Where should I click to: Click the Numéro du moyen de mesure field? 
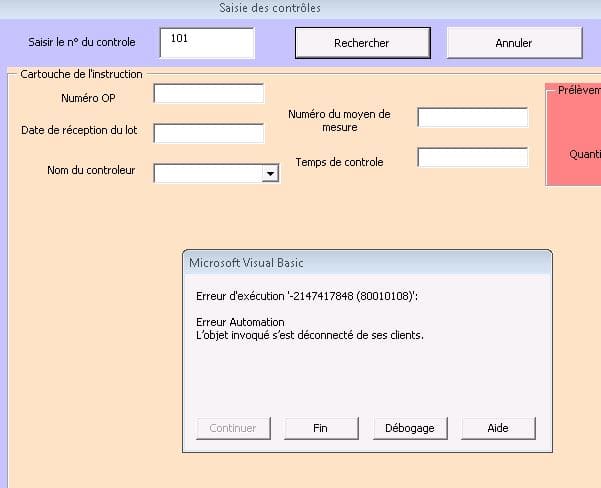pyautogui.click(x=472, y=118)
